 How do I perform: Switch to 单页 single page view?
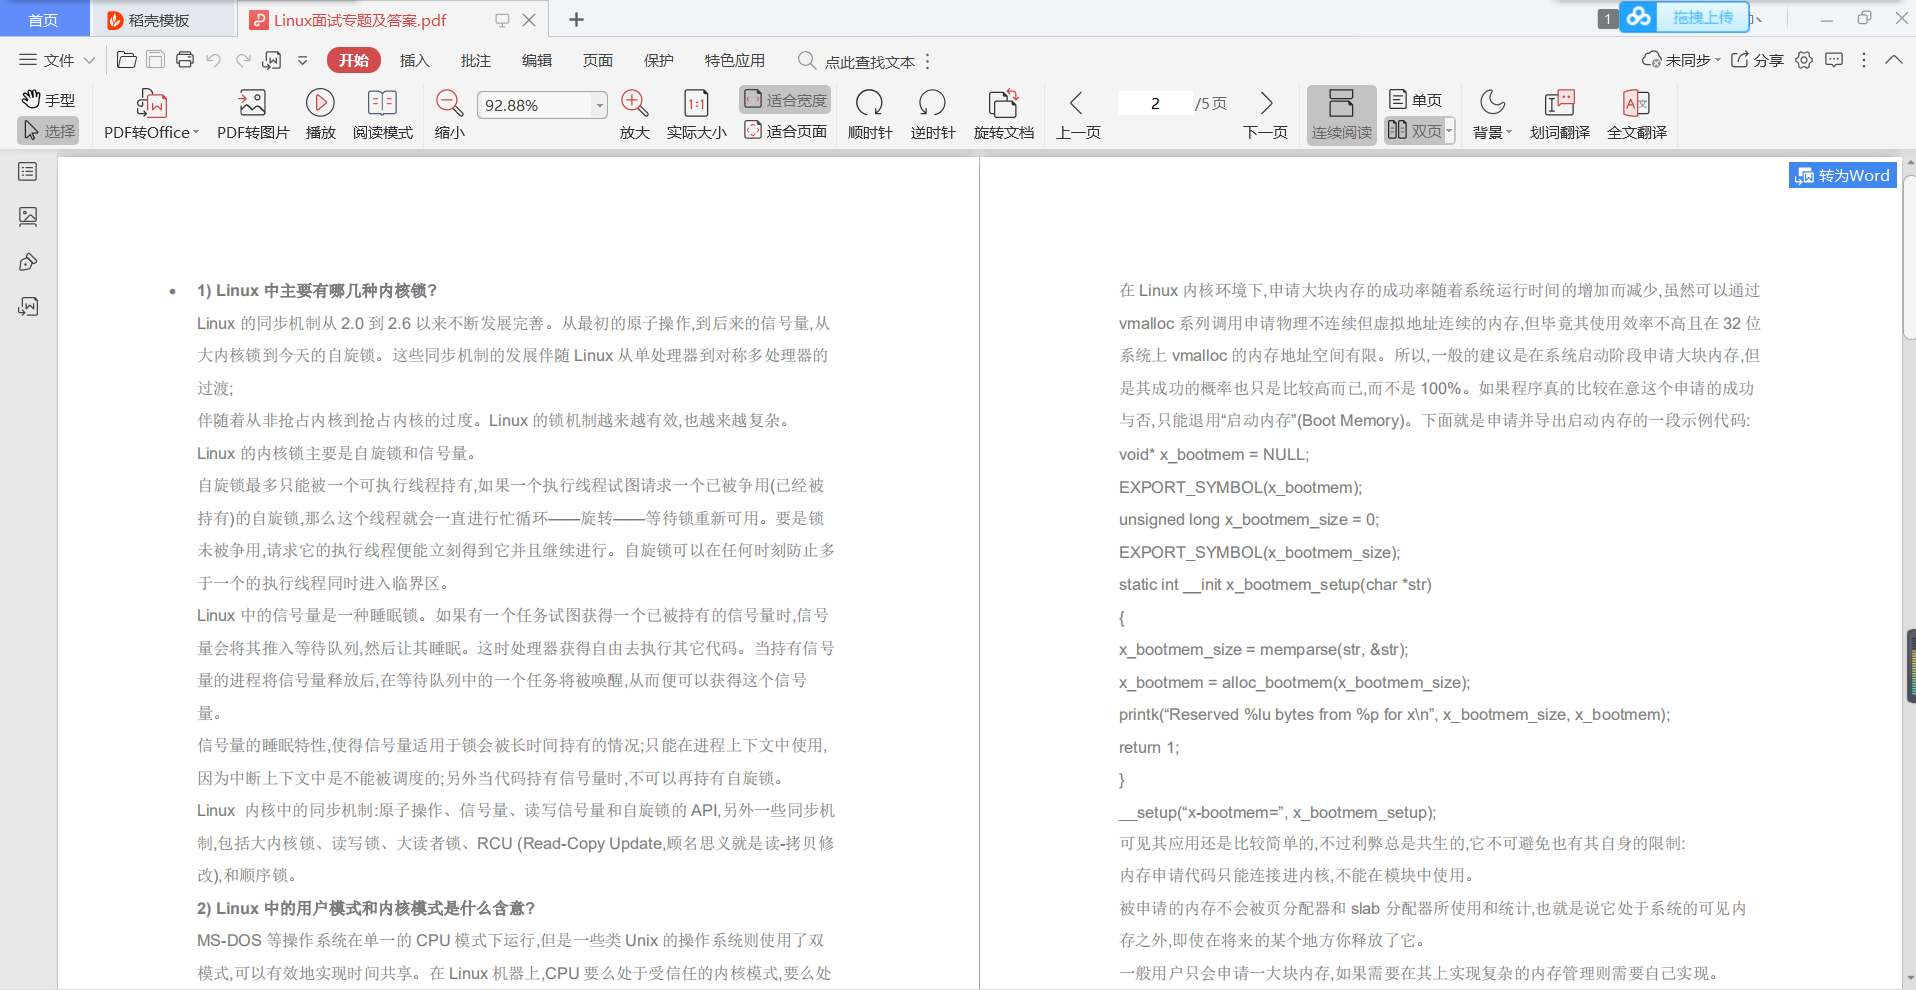click(1416, 99)
